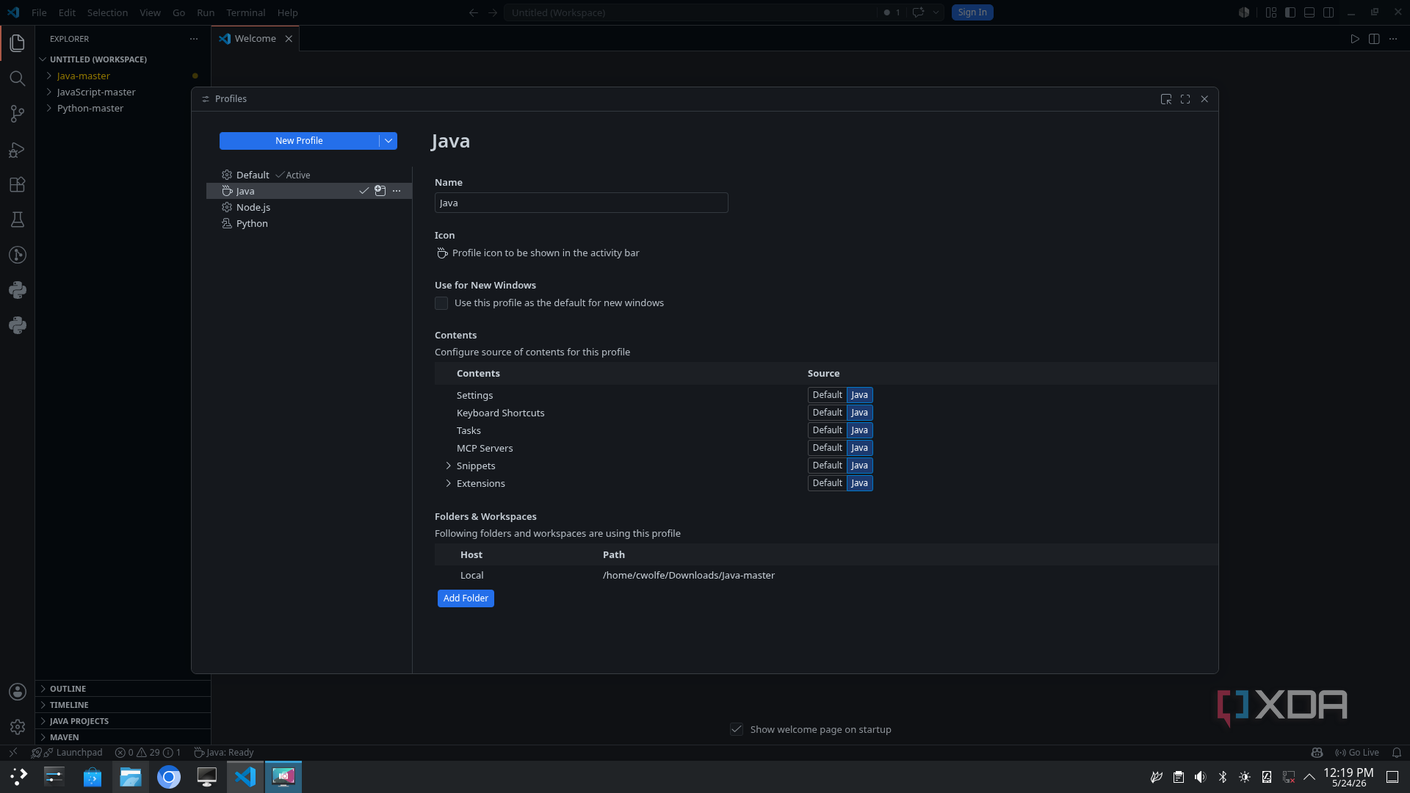Click the Add Folder button

click(x=466, y=598)
